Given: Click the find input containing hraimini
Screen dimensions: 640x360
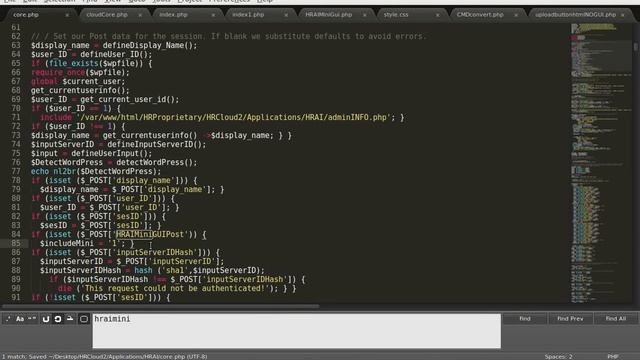Looking at the screenshot, I should coord(297,331).
